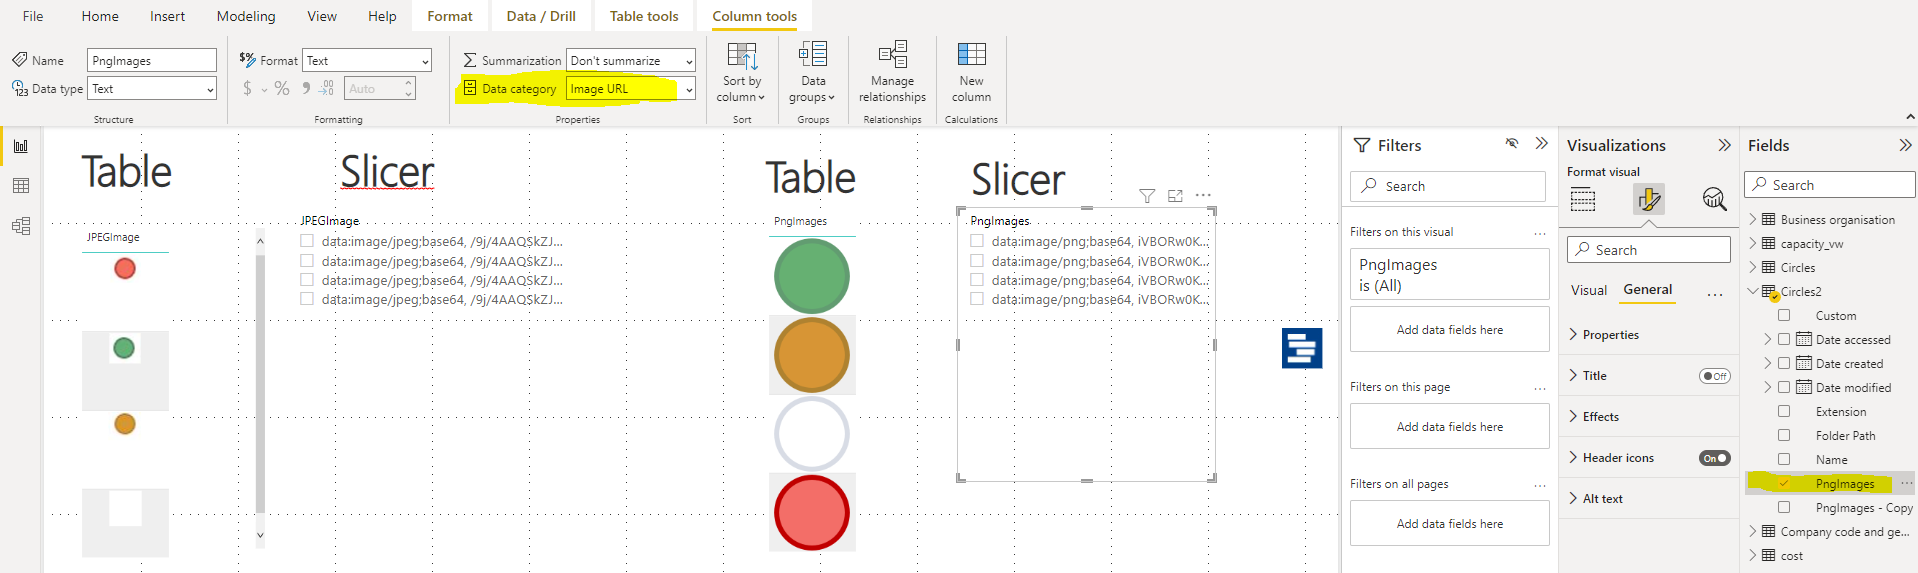This screenshot has width=1918, height=573.
Task: Open Manage relationships dialog
Action: (892, 72)
